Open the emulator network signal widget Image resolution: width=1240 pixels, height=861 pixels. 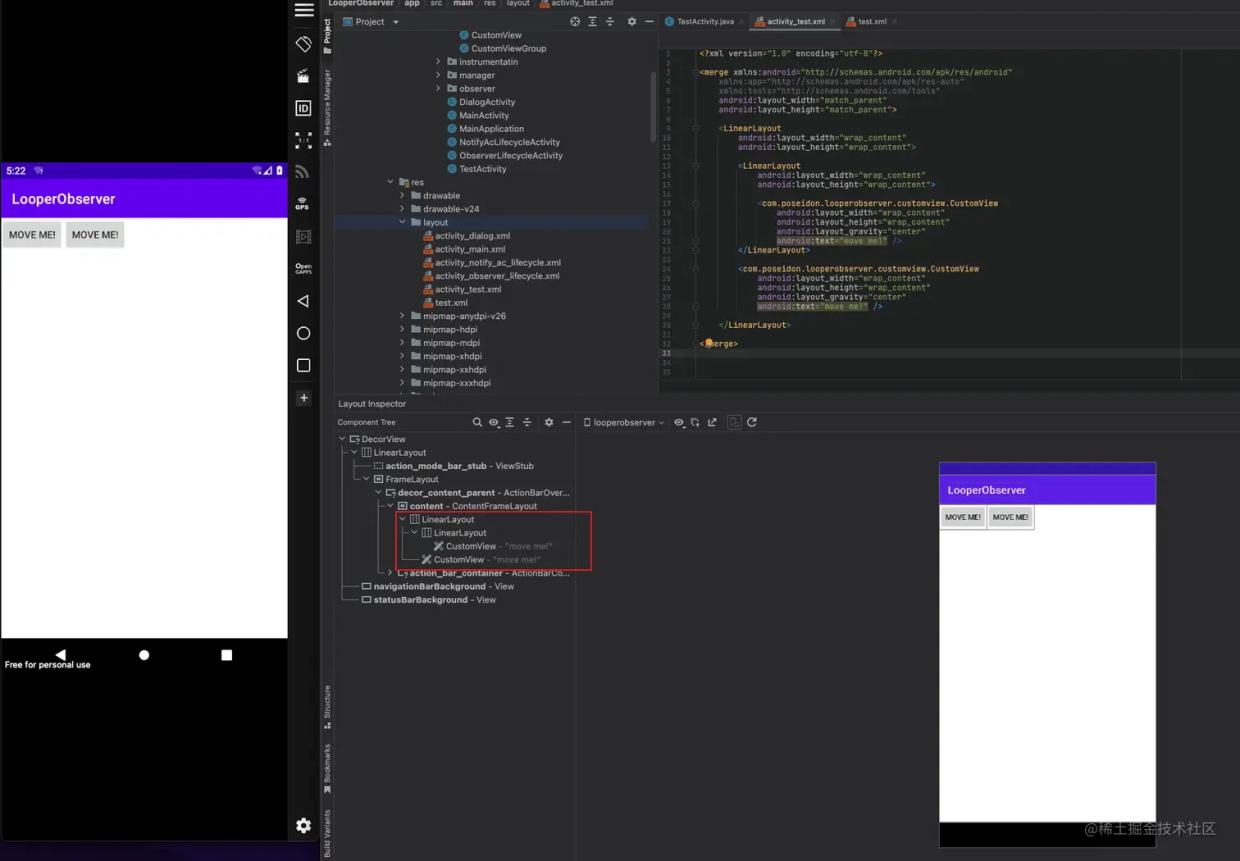coord(304,172)
